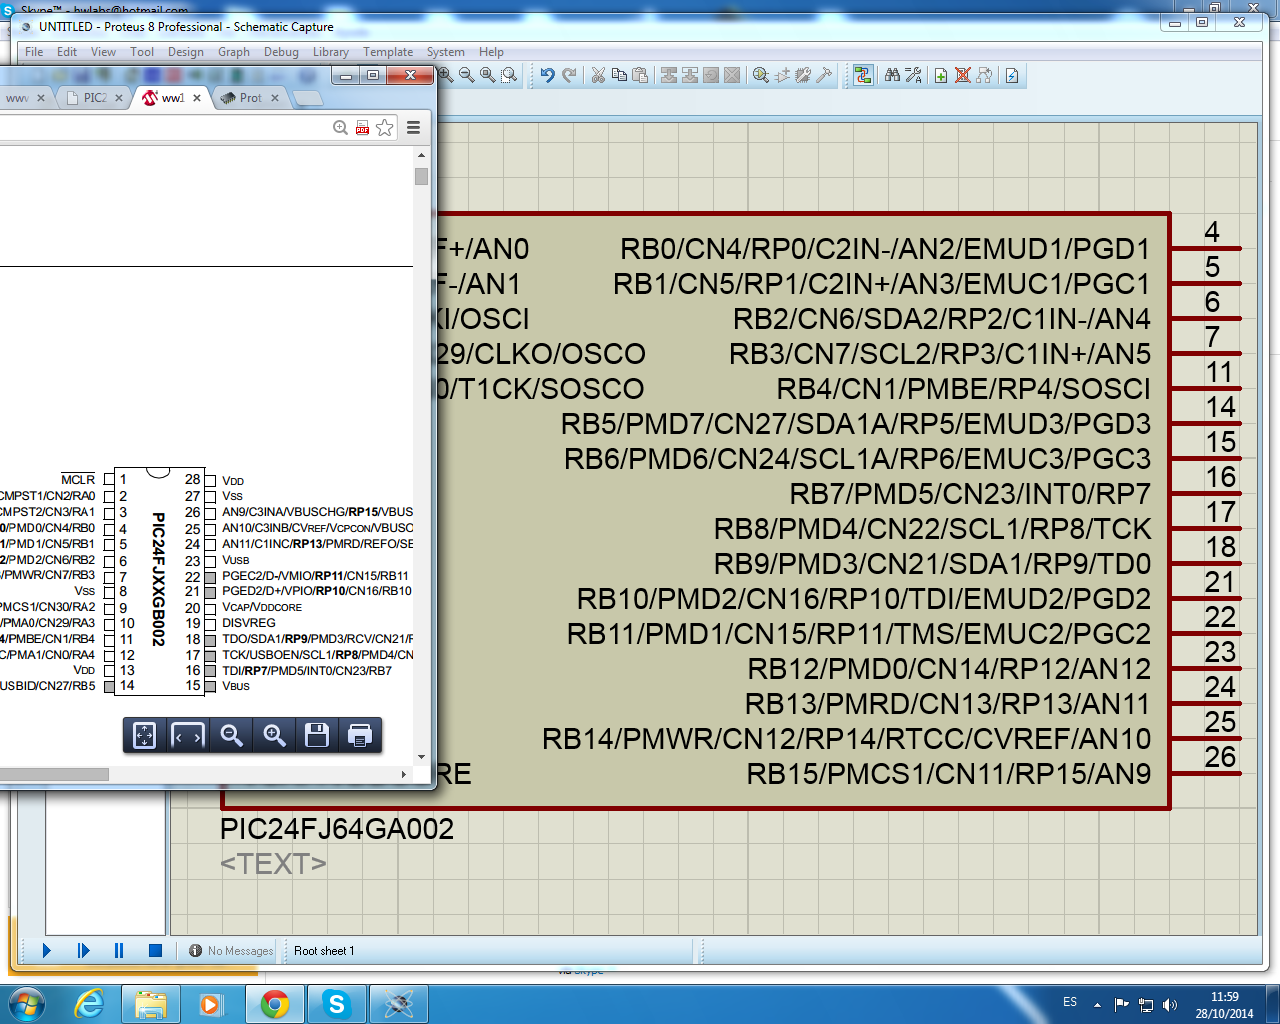Toggle the Wire Autorouter icon
Viewport: 1280px width, 1024px height.
(x=863, y=75)
